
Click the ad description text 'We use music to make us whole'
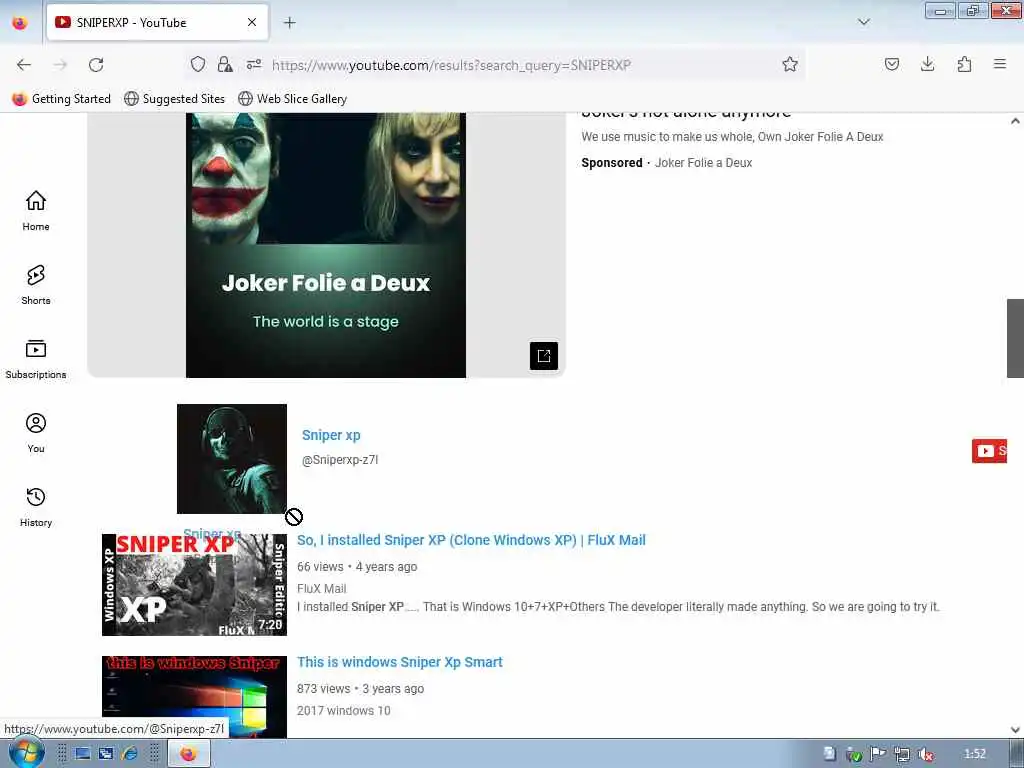click(x=732, y=136)
